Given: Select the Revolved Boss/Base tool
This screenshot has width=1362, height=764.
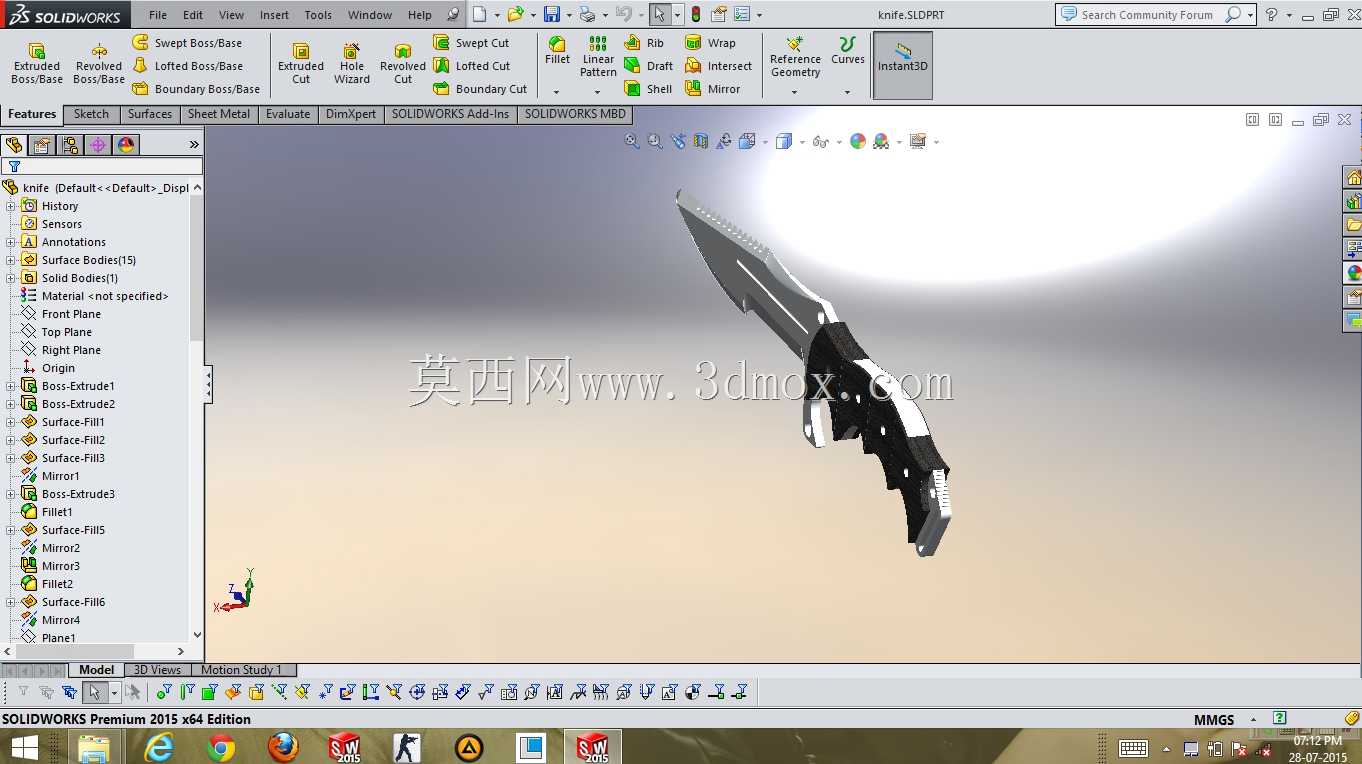Looking at the screenshot, I should [x=99, y=63].
